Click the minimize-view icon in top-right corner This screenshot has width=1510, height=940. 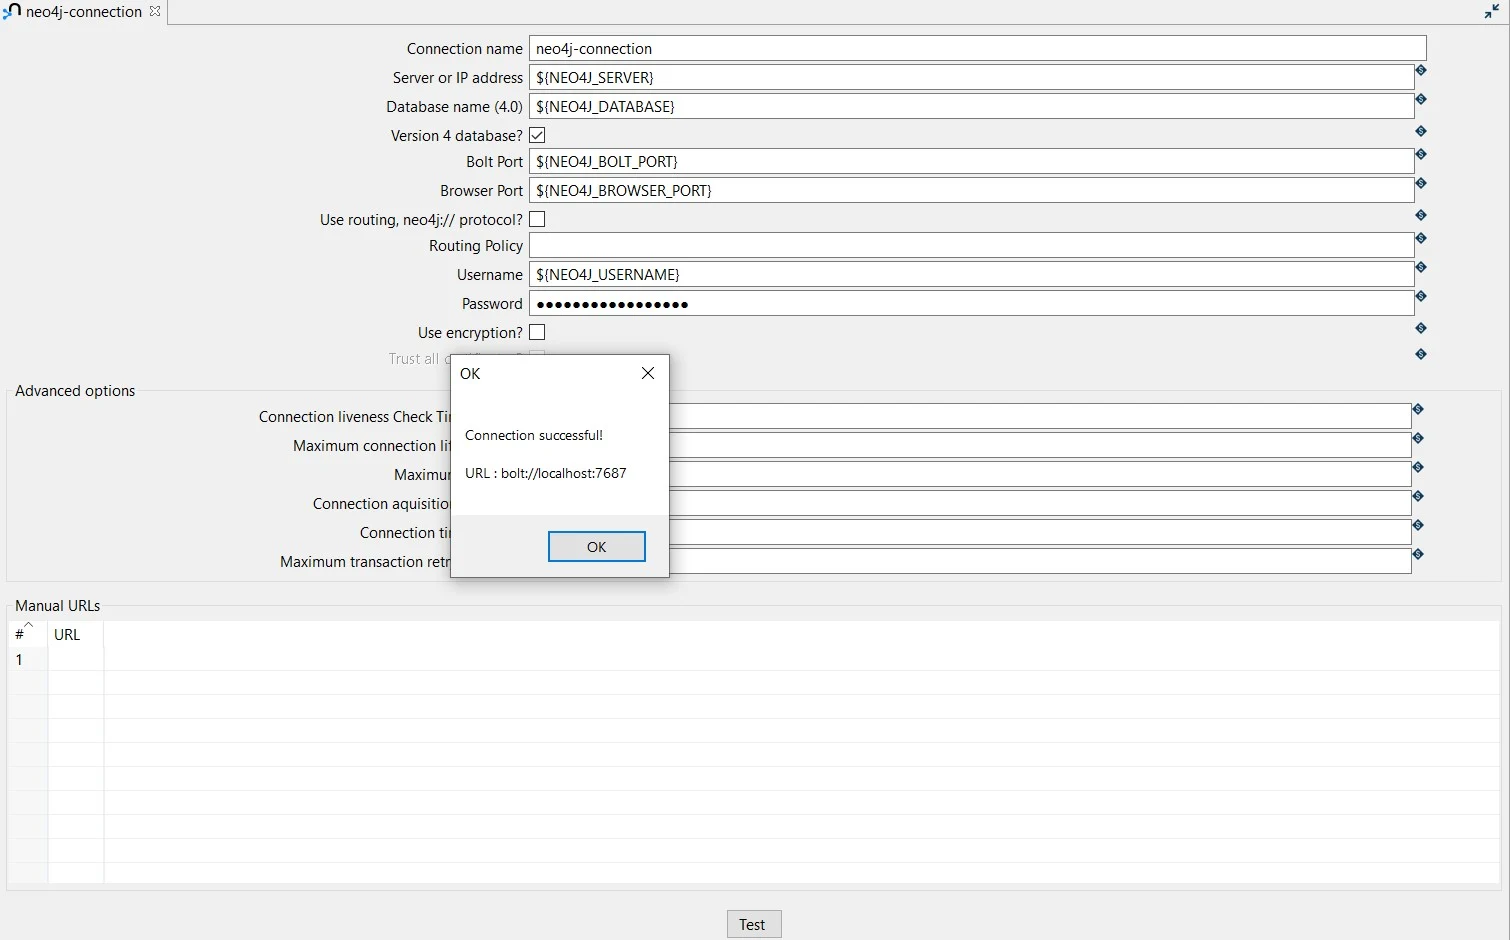tap(1491, 12)
